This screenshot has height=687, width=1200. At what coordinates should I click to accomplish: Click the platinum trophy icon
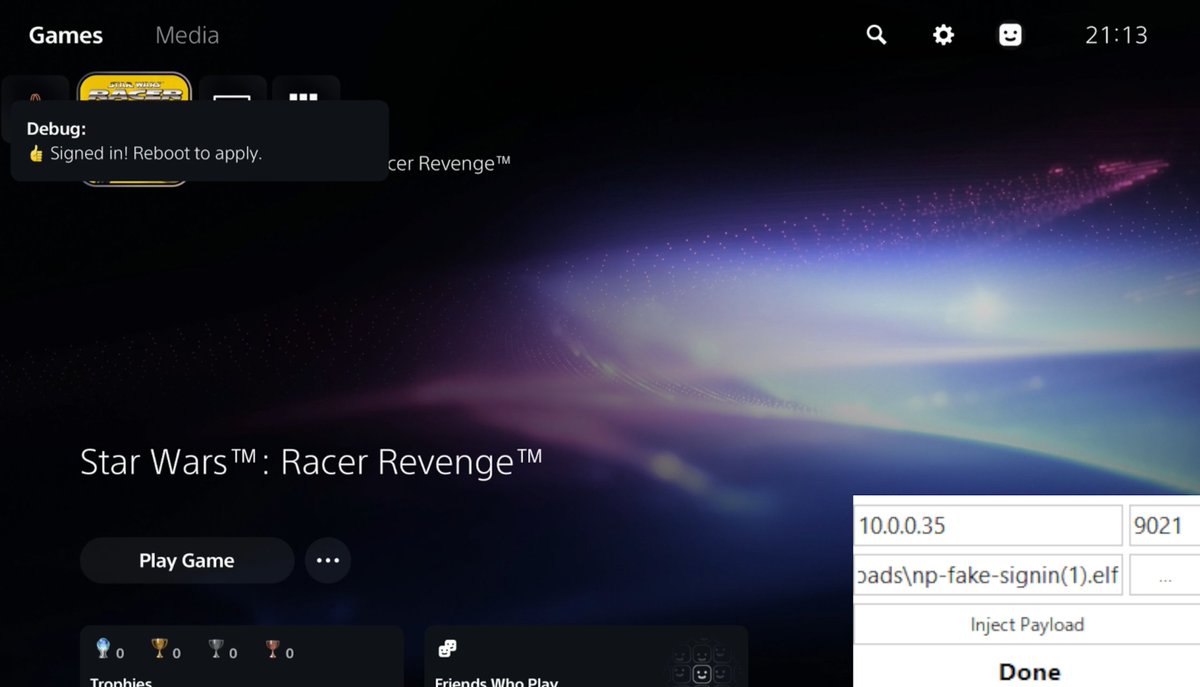pyautogui.click(x=103, y=649)
